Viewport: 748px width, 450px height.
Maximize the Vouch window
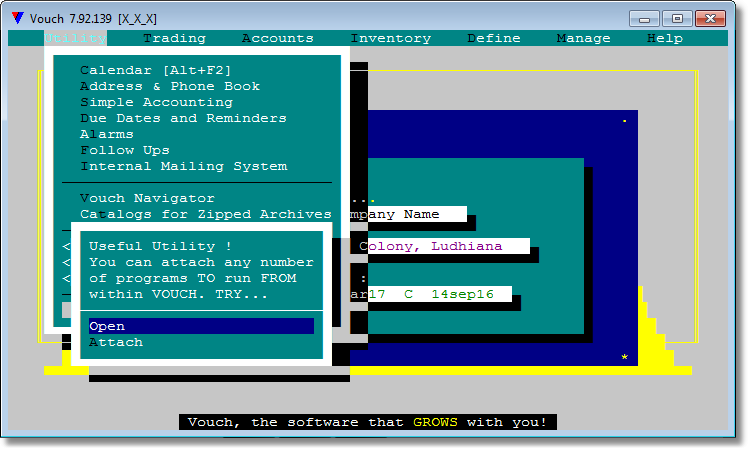(677, 19)
